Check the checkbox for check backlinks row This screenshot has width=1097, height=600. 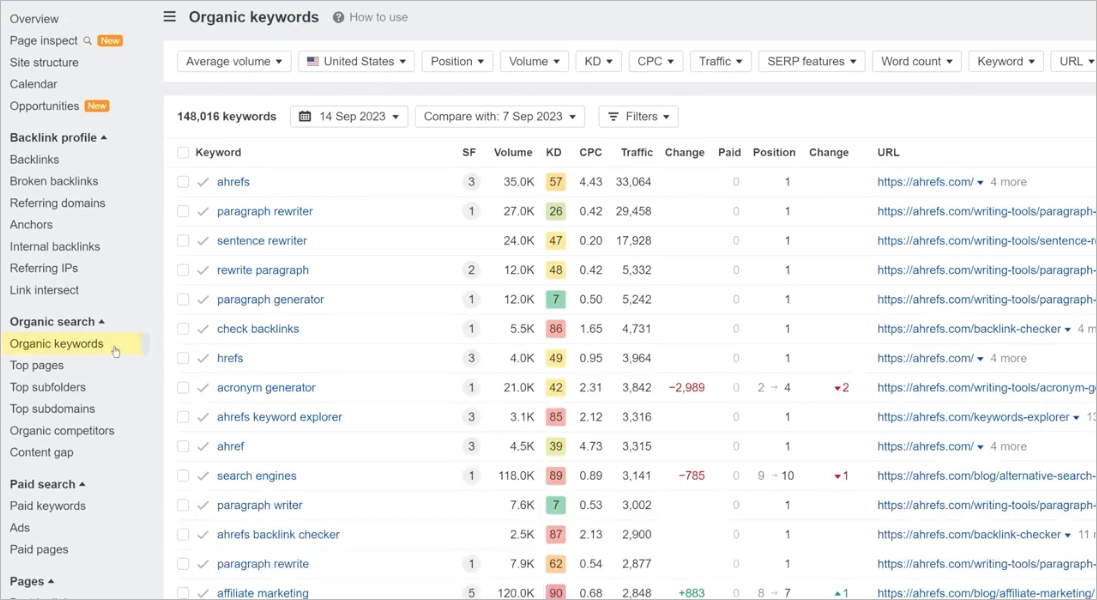tap(185, 328)
